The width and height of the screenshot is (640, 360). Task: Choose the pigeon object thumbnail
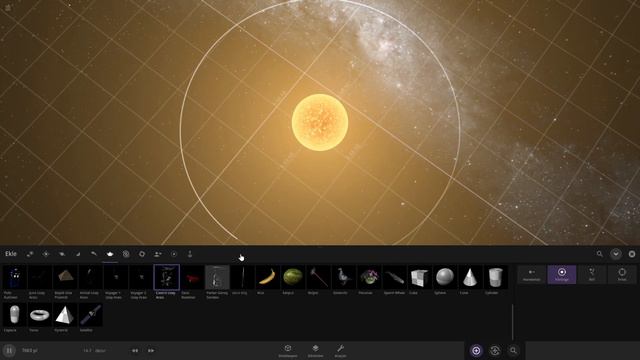pyautogui.click(x=344, y=277)
